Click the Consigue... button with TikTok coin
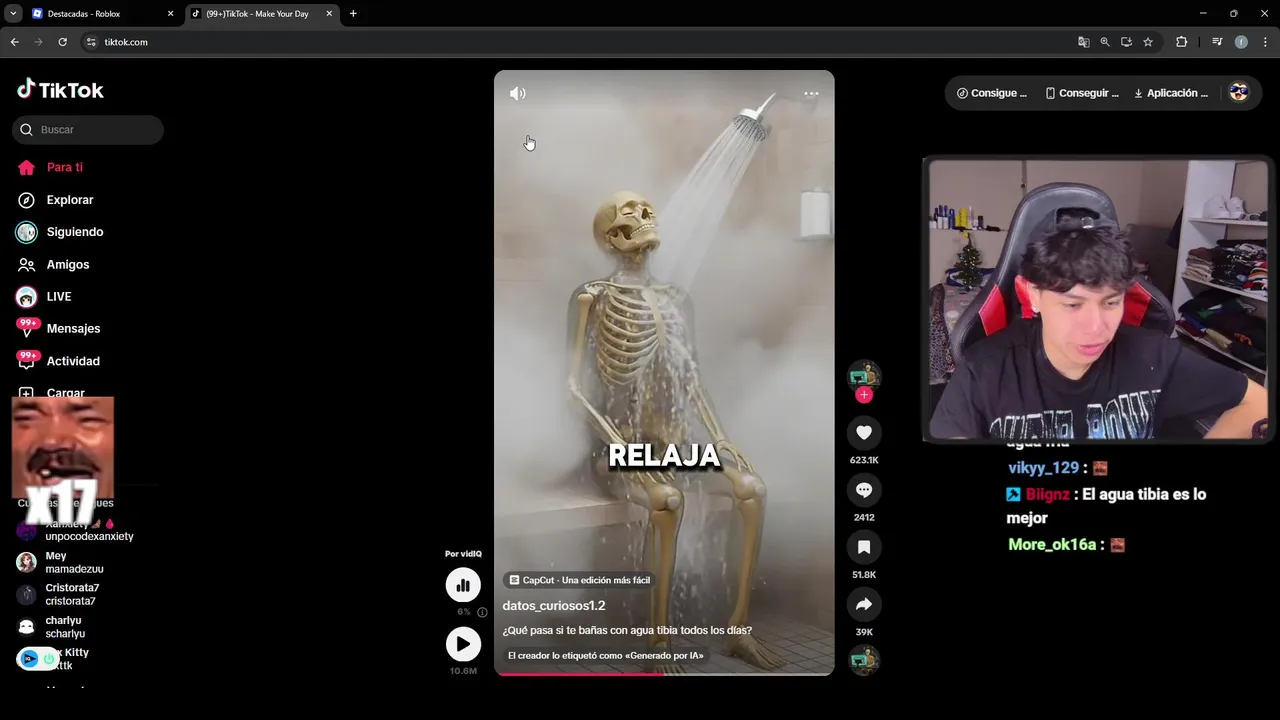 [992, 93]
